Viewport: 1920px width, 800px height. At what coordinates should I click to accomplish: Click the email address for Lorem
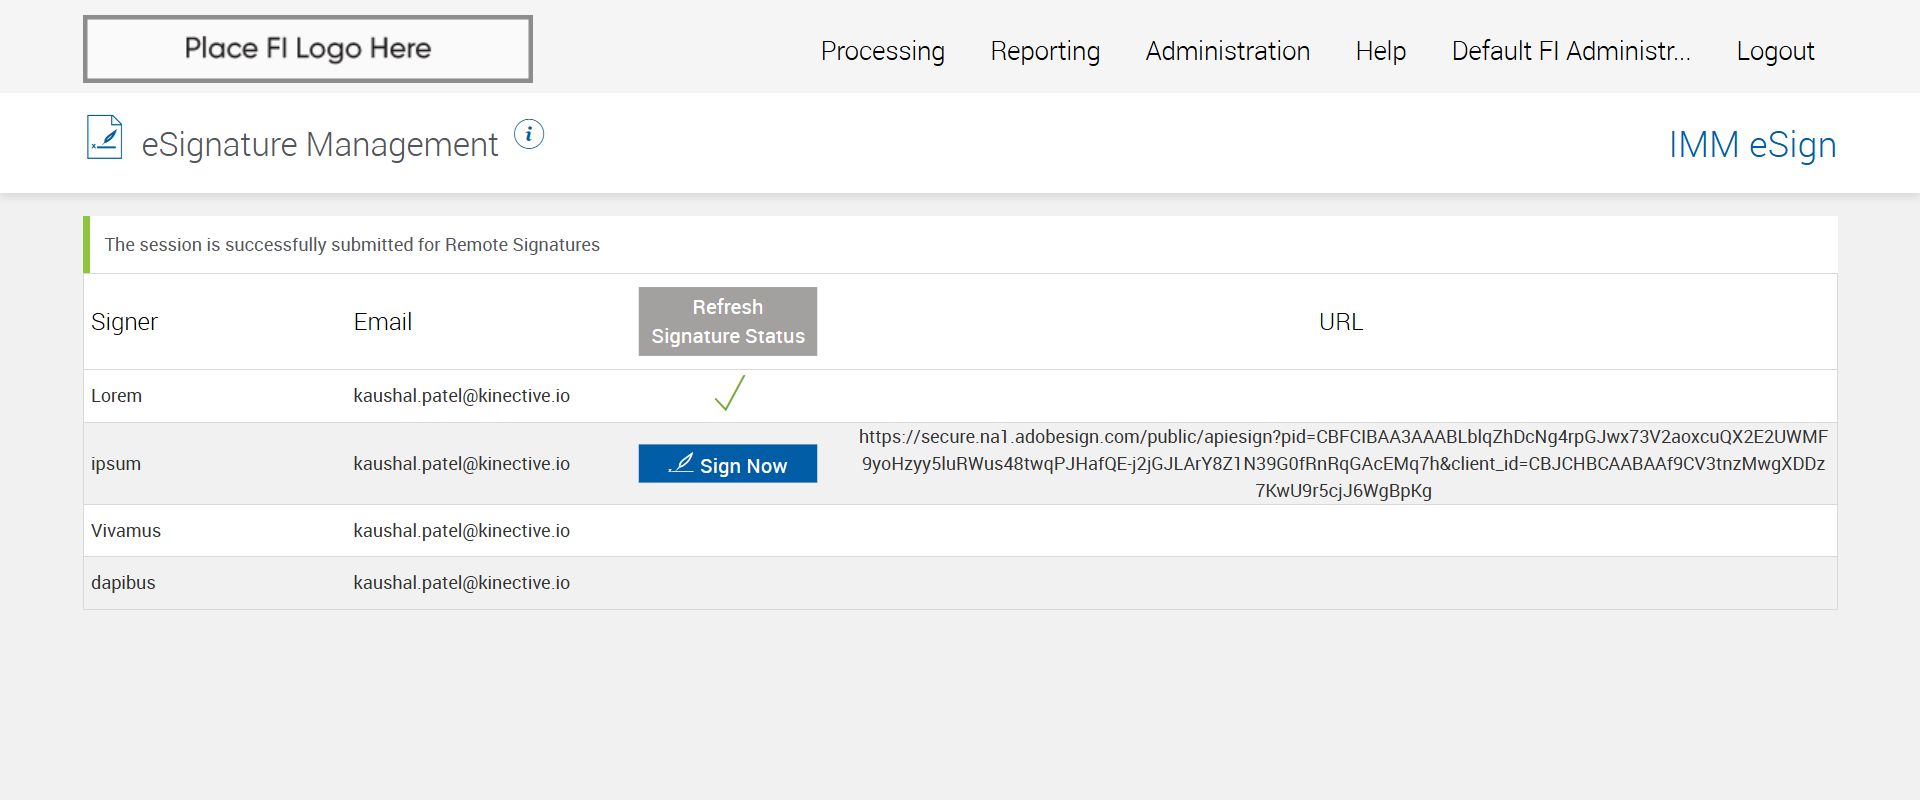[x=461, y=396]
